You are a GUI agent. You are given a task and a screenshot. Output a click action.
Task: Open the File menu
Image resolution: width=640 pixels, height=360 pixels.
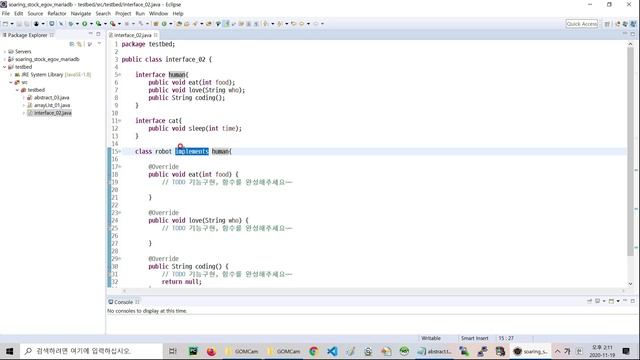pyautogui.click(x=6, y=13)
